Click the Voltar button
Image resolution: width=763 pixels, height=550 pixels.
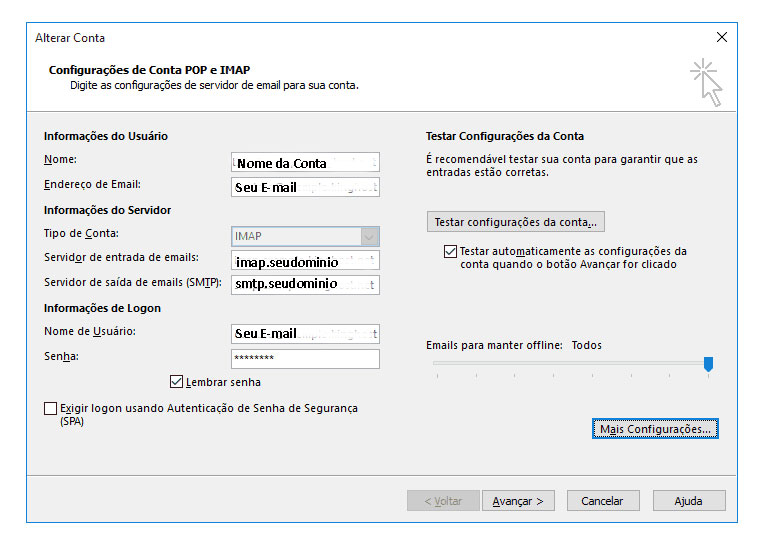pyautogui.click(x=441, y=501)
